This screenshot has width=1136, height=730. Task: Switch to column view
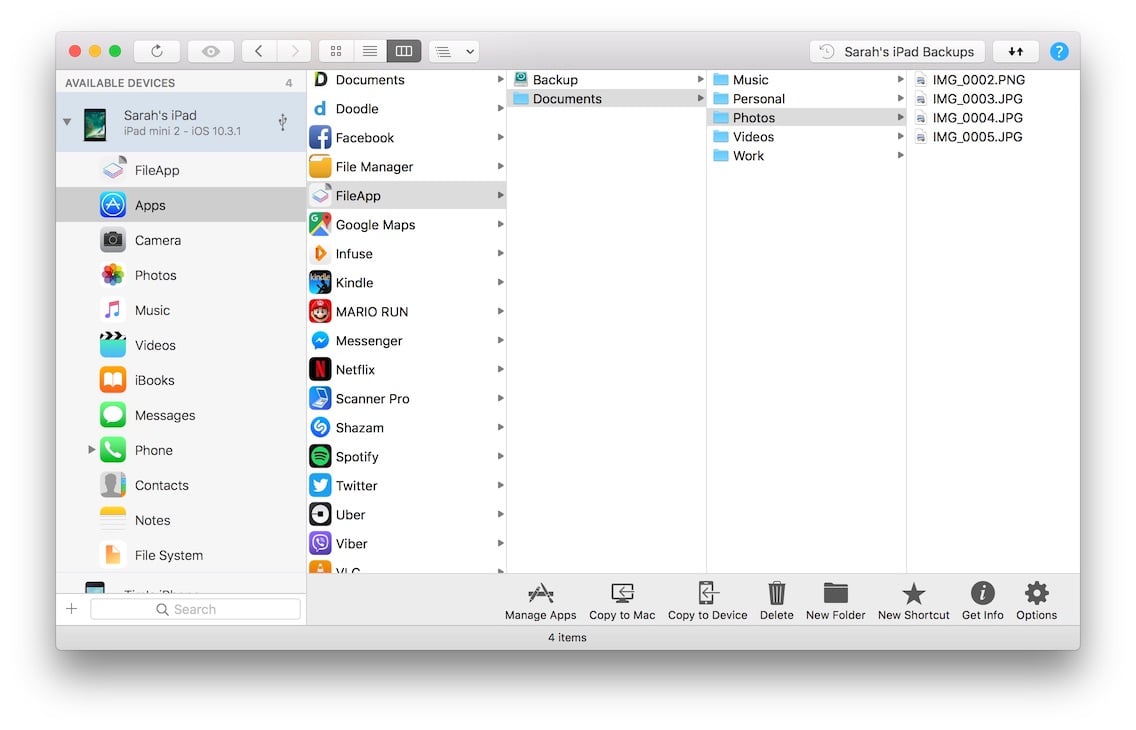click(404, 51)
